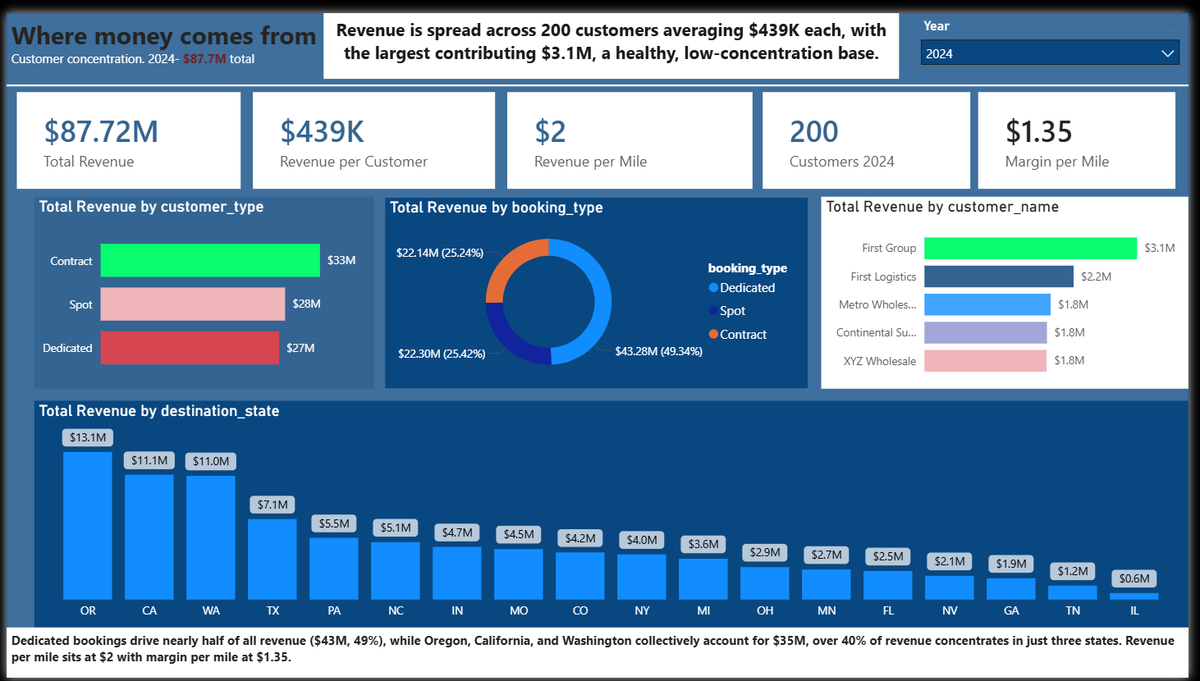
Task: Select the Continental Su... customer bar
Action: click(x=985, y=332)
